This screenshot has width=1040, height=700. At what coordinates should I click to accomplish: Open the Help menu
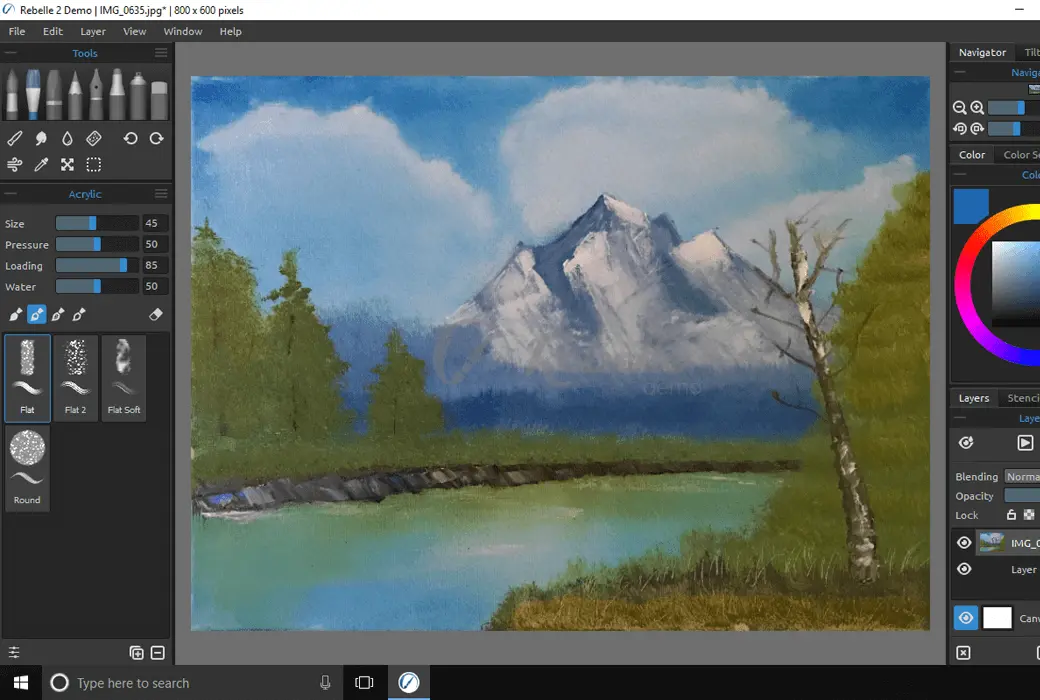tap(231, 31)
